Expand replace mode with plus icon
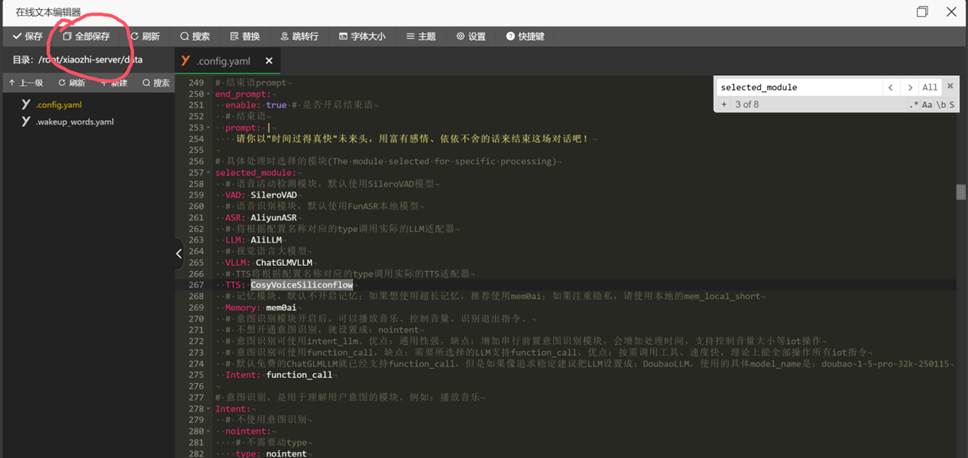Screen dimensions: 968x458 pyautogui.click(x=722, y=104)
